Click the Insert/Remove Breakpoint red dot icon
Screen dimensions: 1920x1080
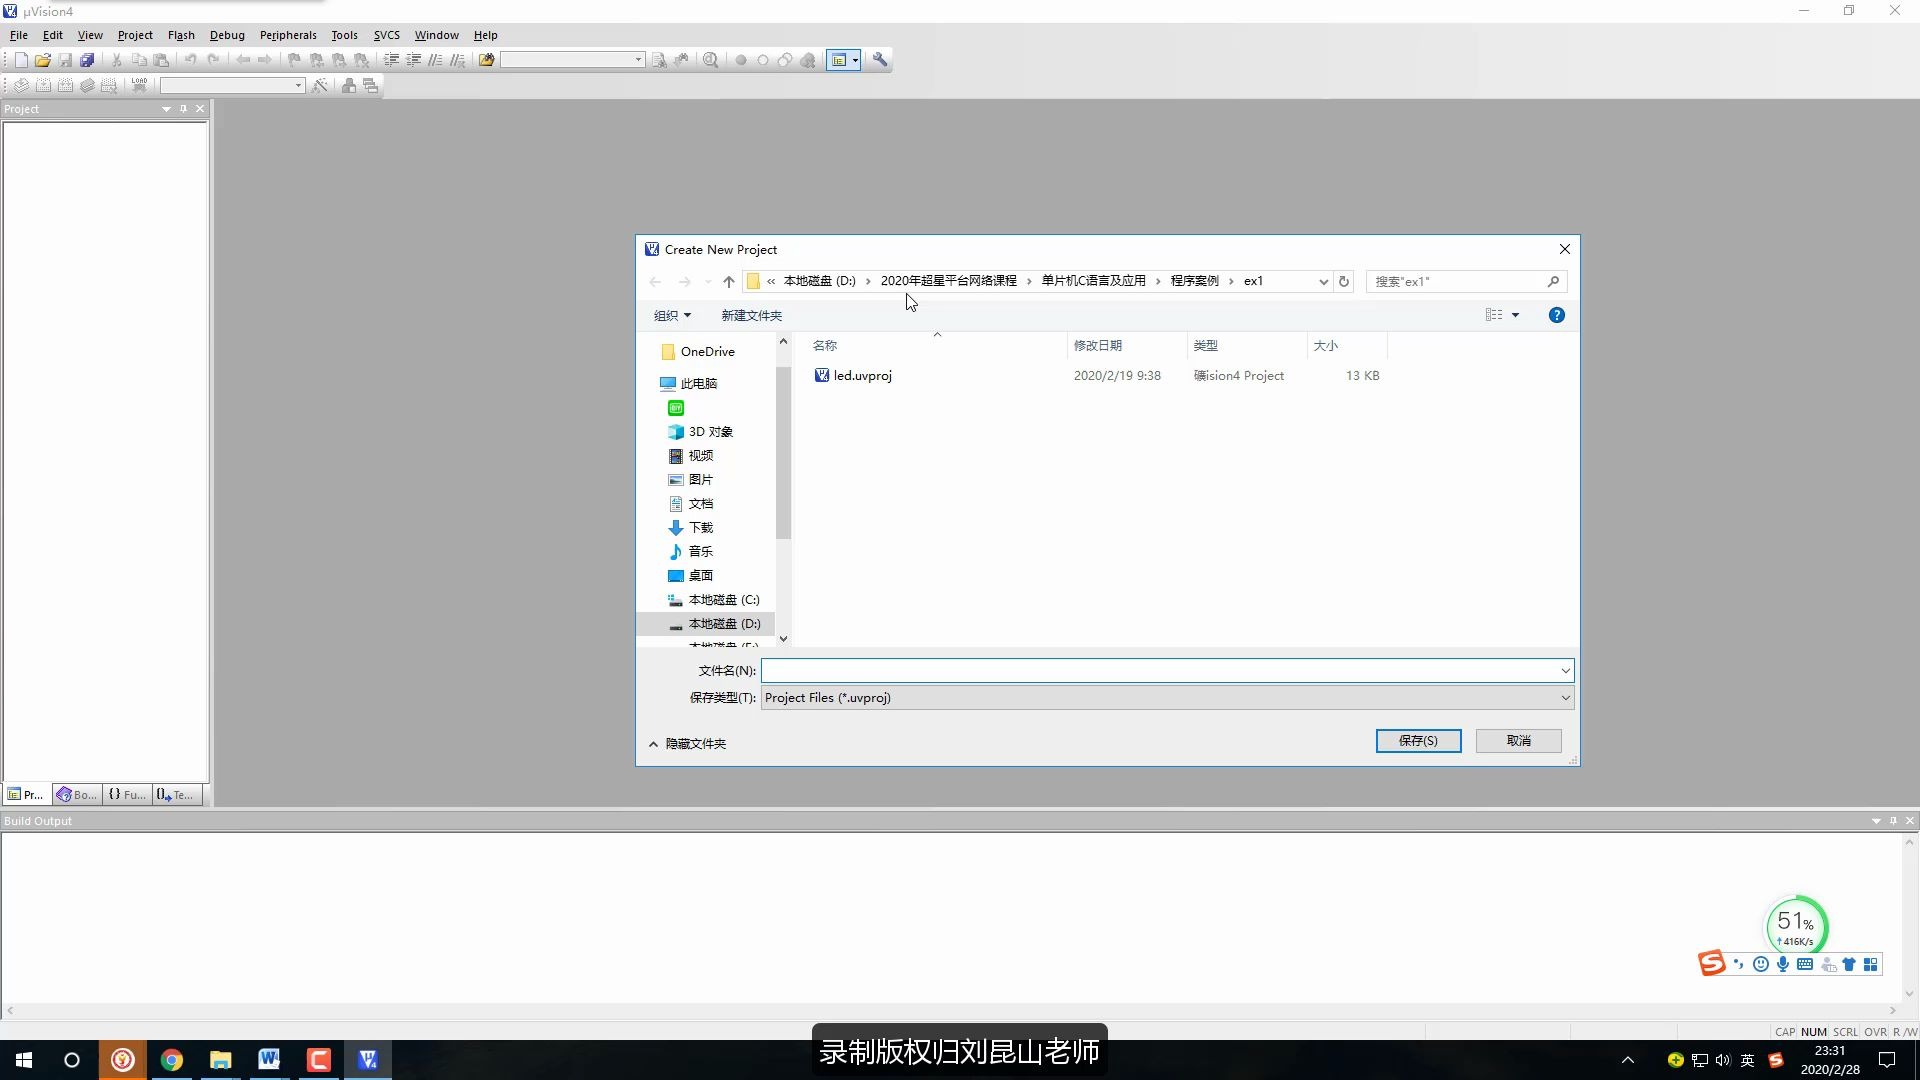pos(741,60)
